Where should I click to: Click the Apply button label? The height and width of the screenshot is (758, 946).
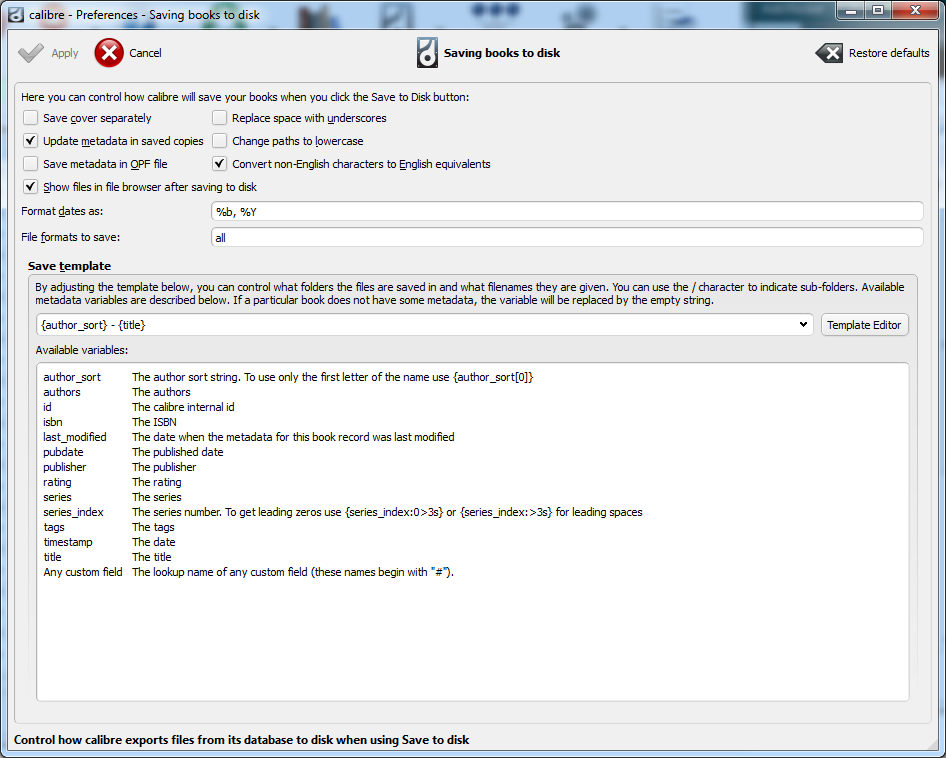65,53
